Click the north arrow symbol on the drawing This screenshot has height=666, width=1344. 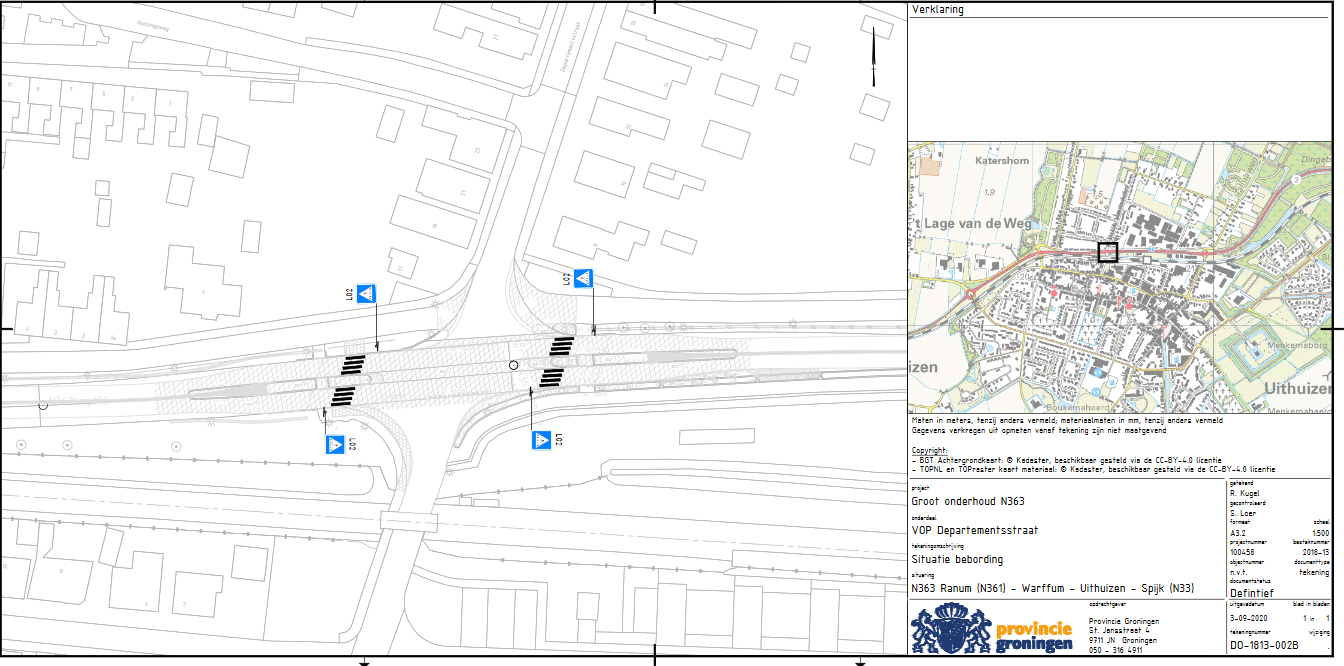pos(874,57)
